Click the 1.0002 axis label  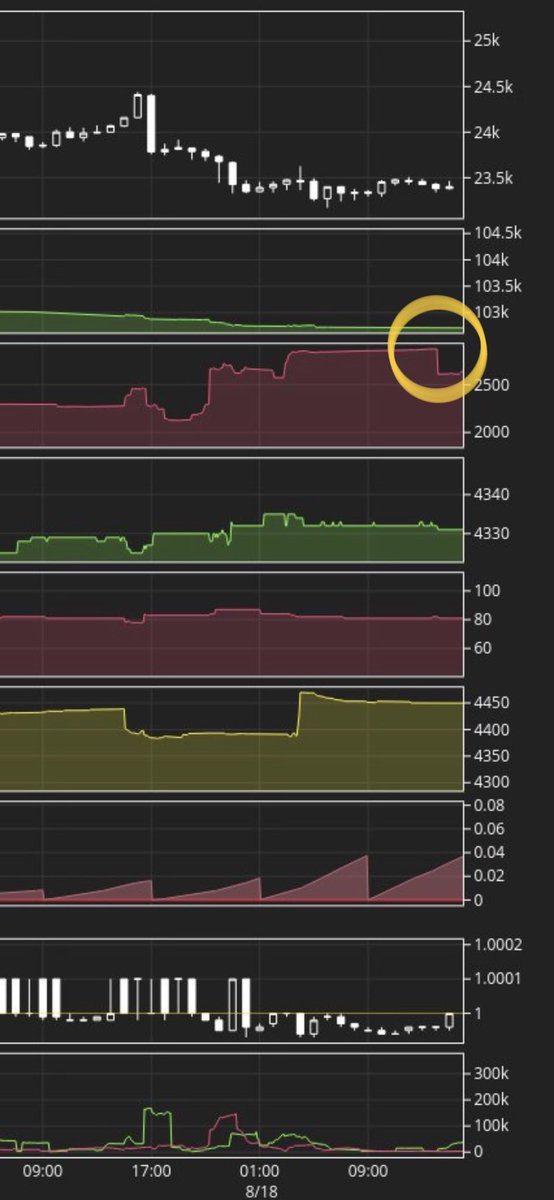tap(499, 945)
